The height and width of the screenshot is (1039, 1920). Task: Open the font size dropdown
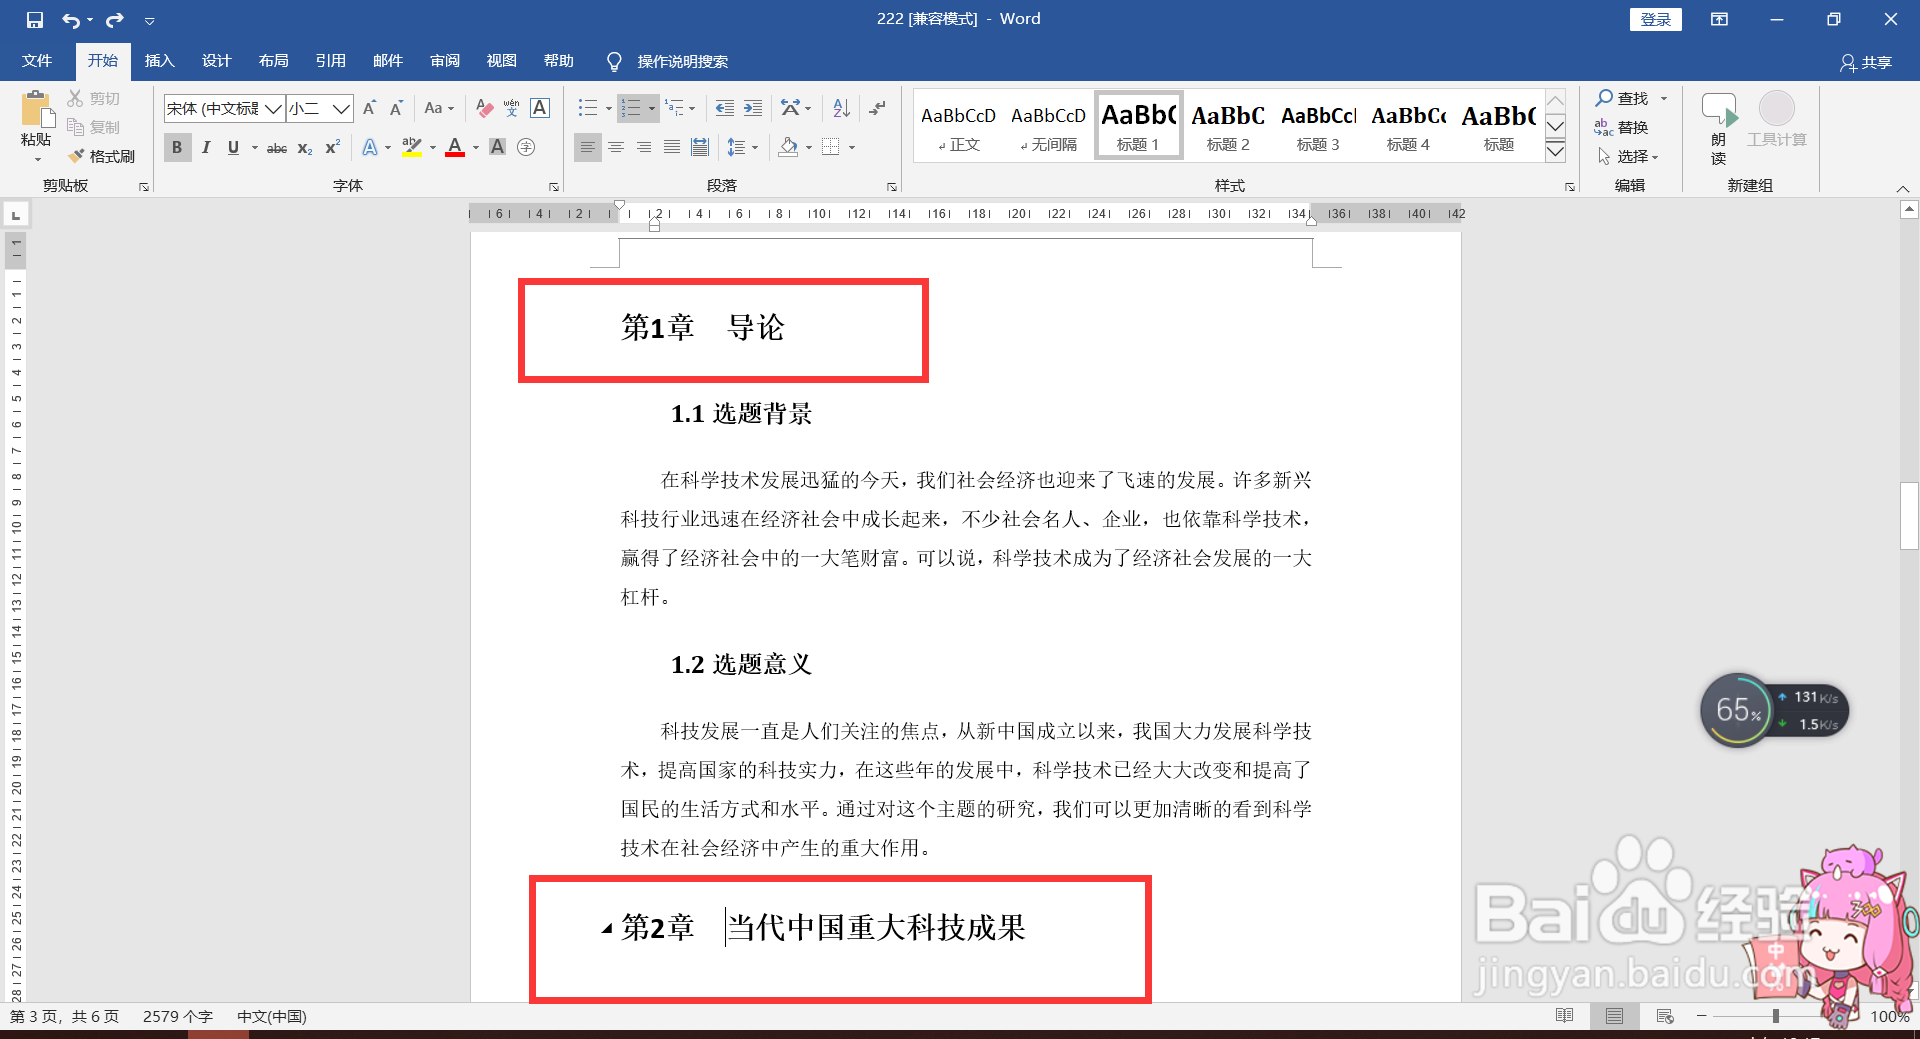pyautogui.click(x=341, y=108)
